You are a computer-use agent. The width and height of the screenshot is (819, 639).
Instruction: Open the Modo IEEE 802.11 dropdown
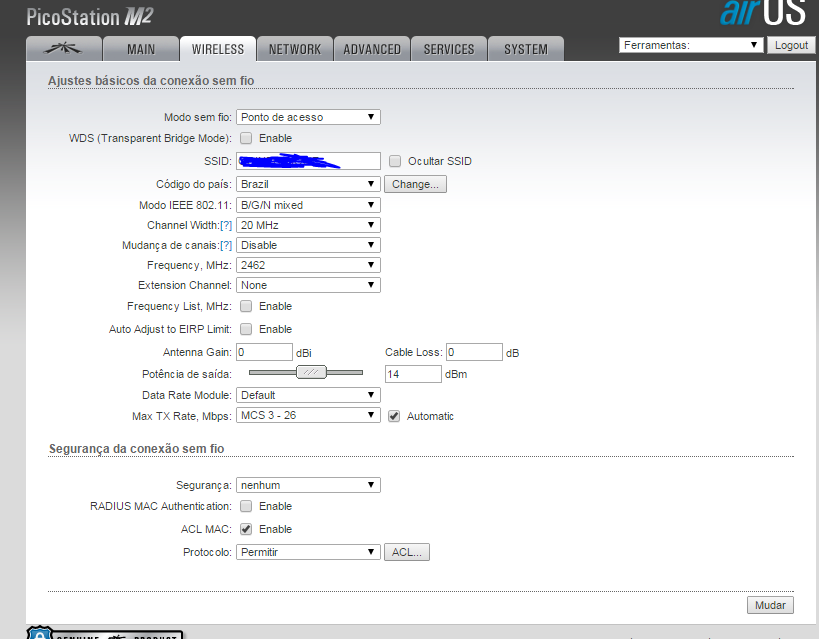pos(308,205)
